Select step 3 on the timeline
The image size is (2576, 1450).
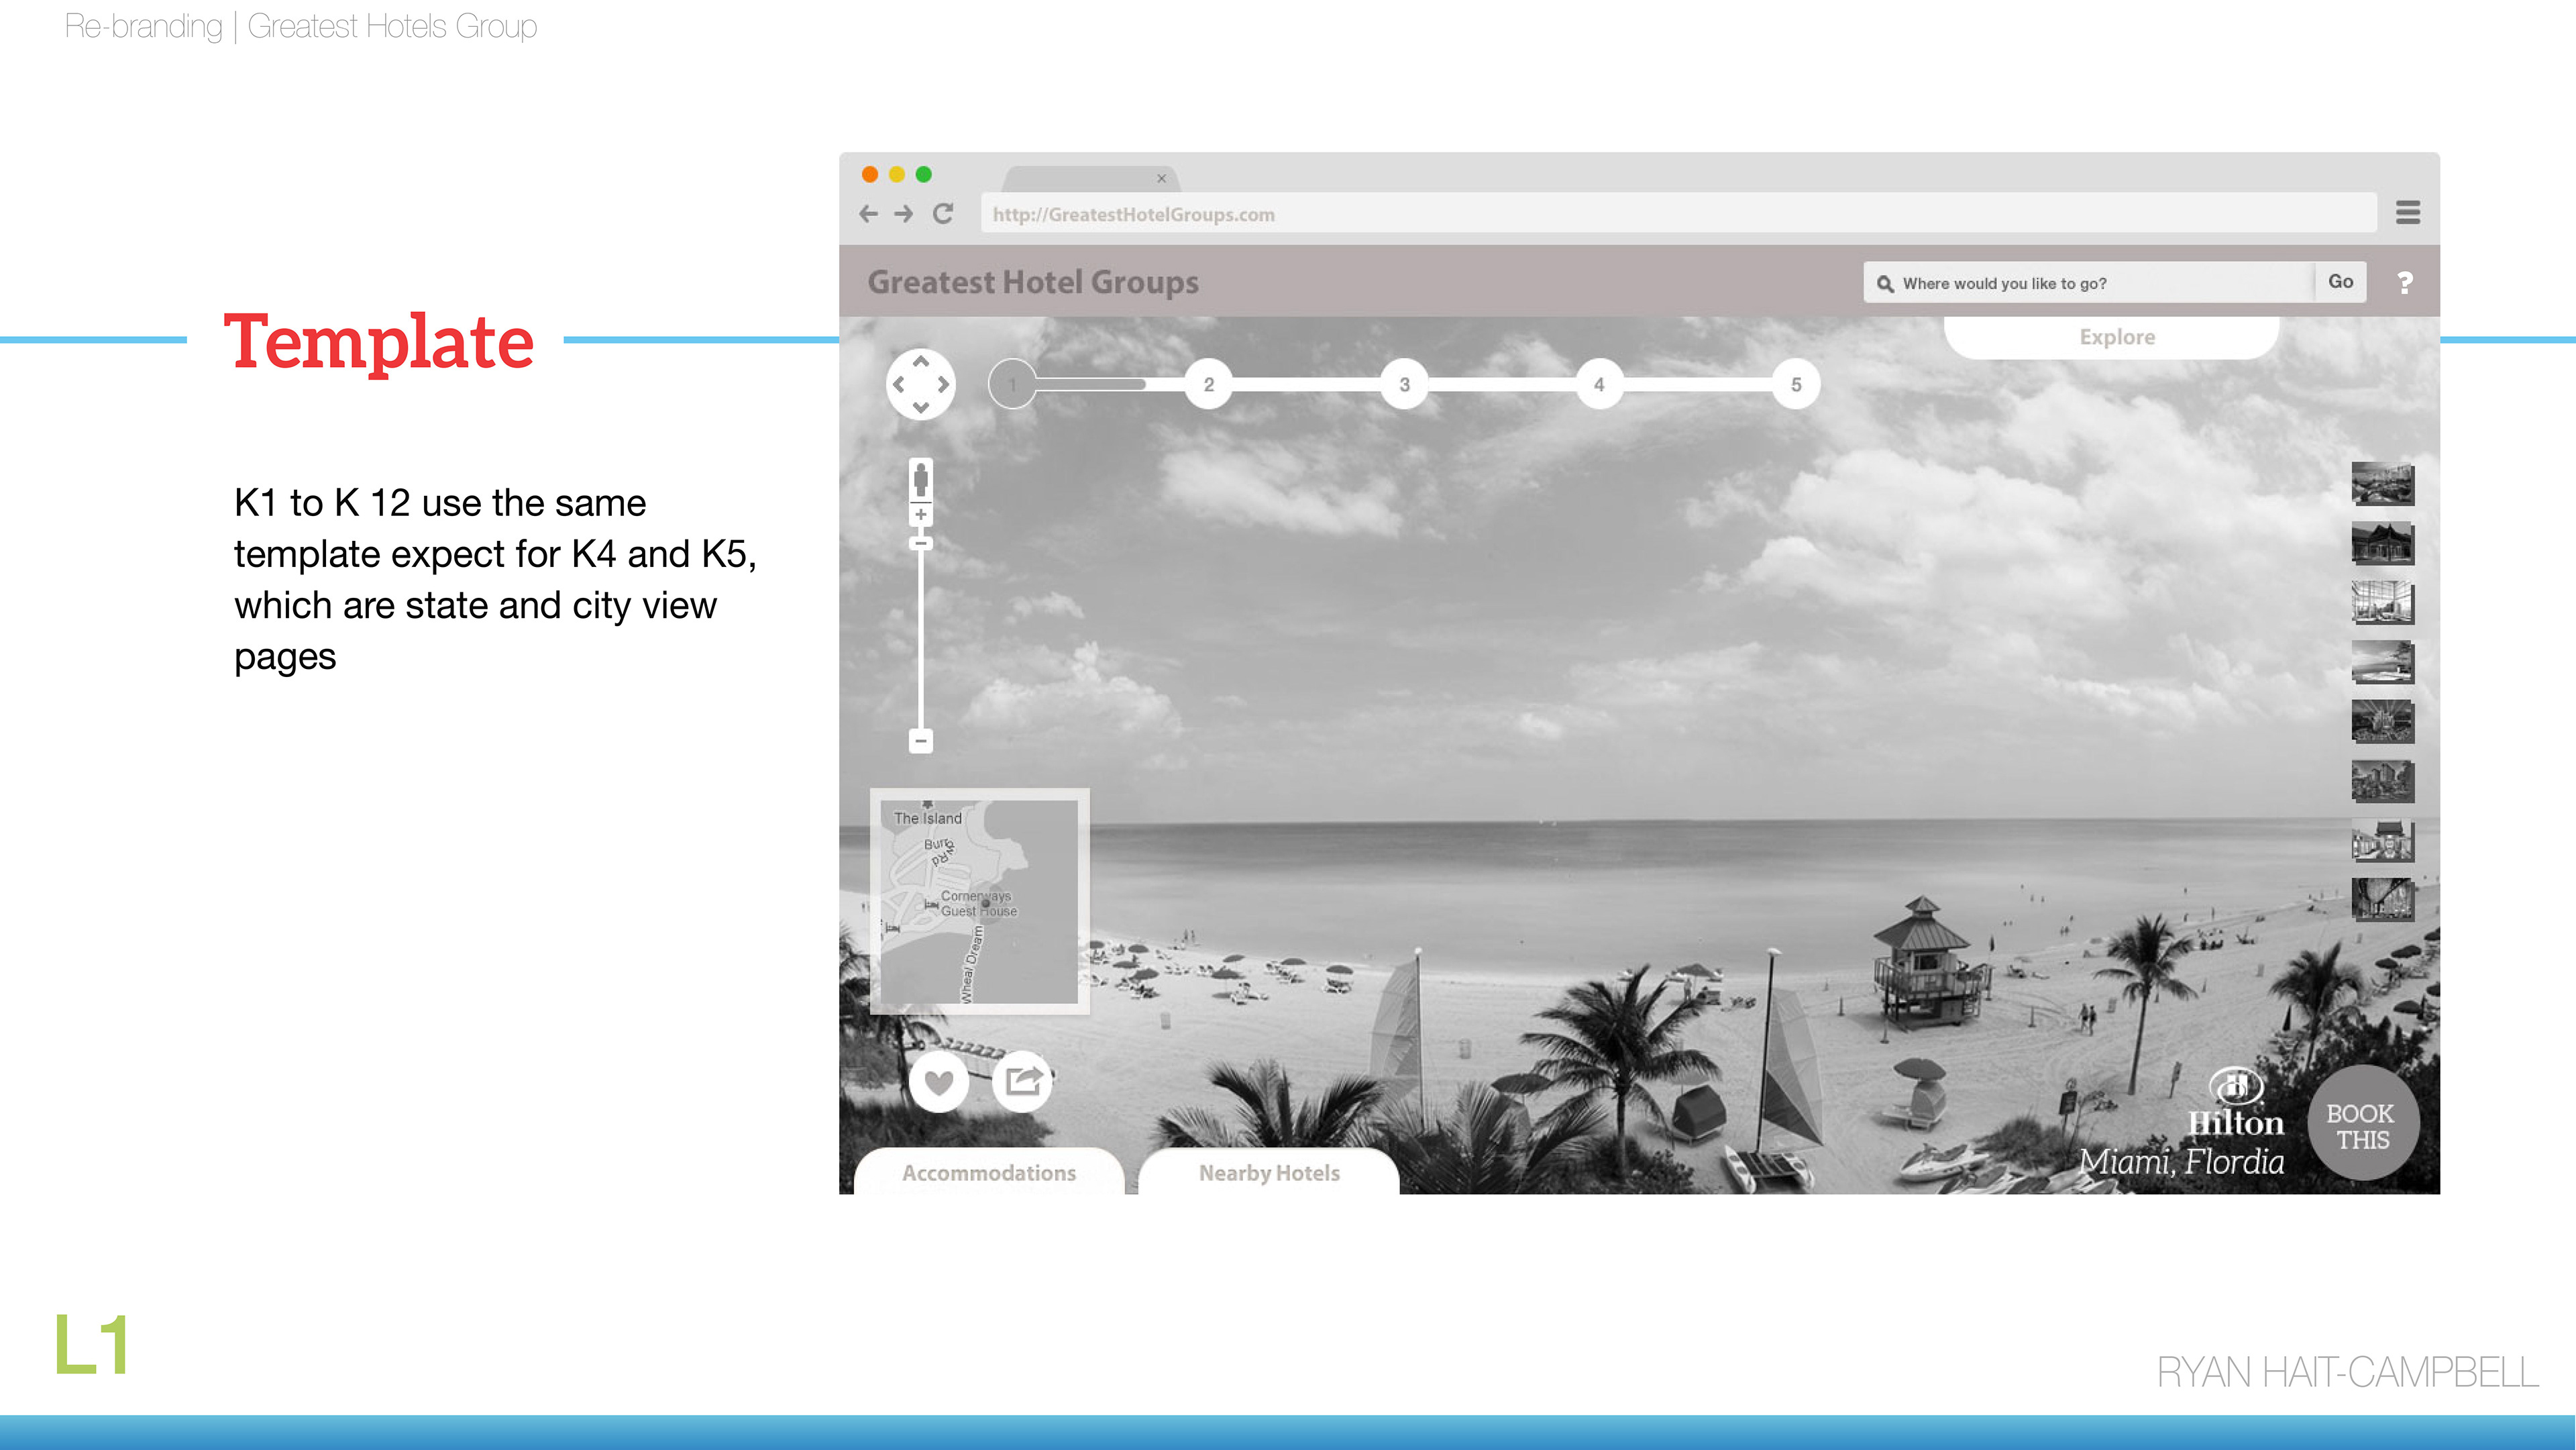point(1404,385)
